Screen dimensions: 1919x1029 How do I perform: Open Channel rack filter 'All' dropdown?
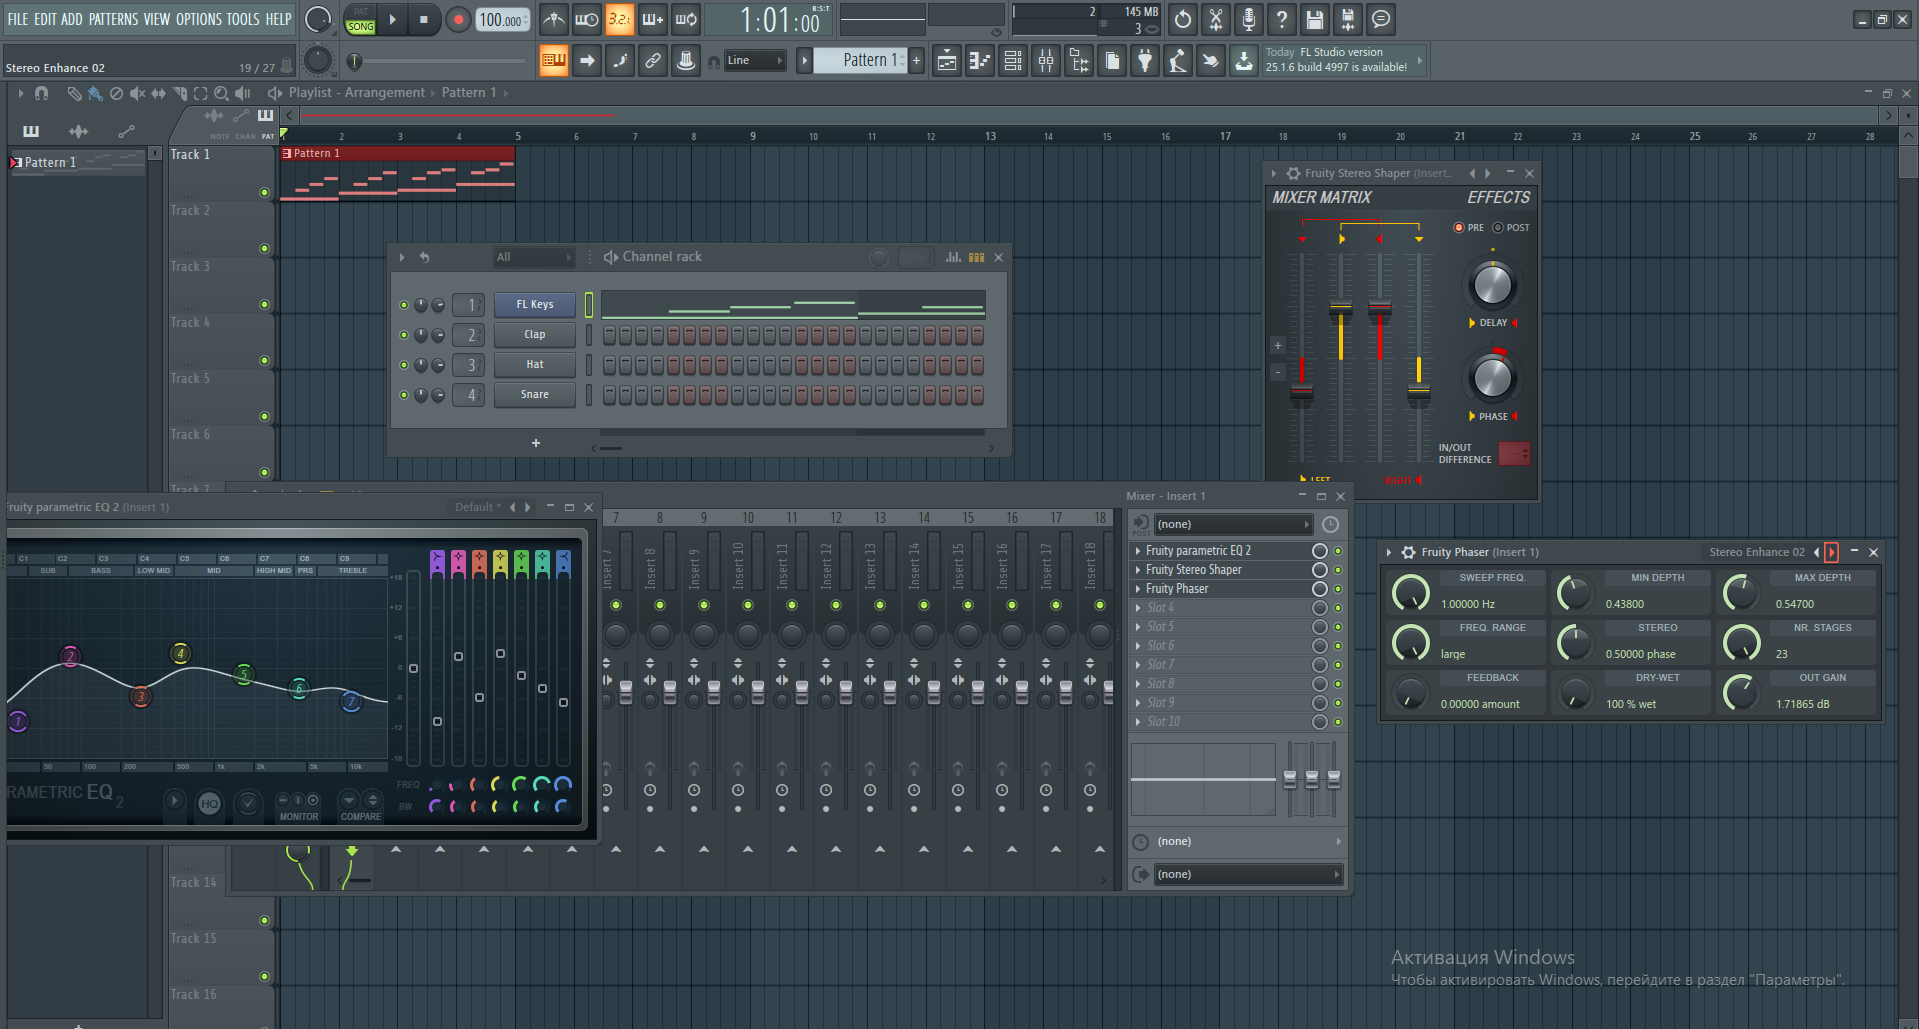[x=533, y=257]
